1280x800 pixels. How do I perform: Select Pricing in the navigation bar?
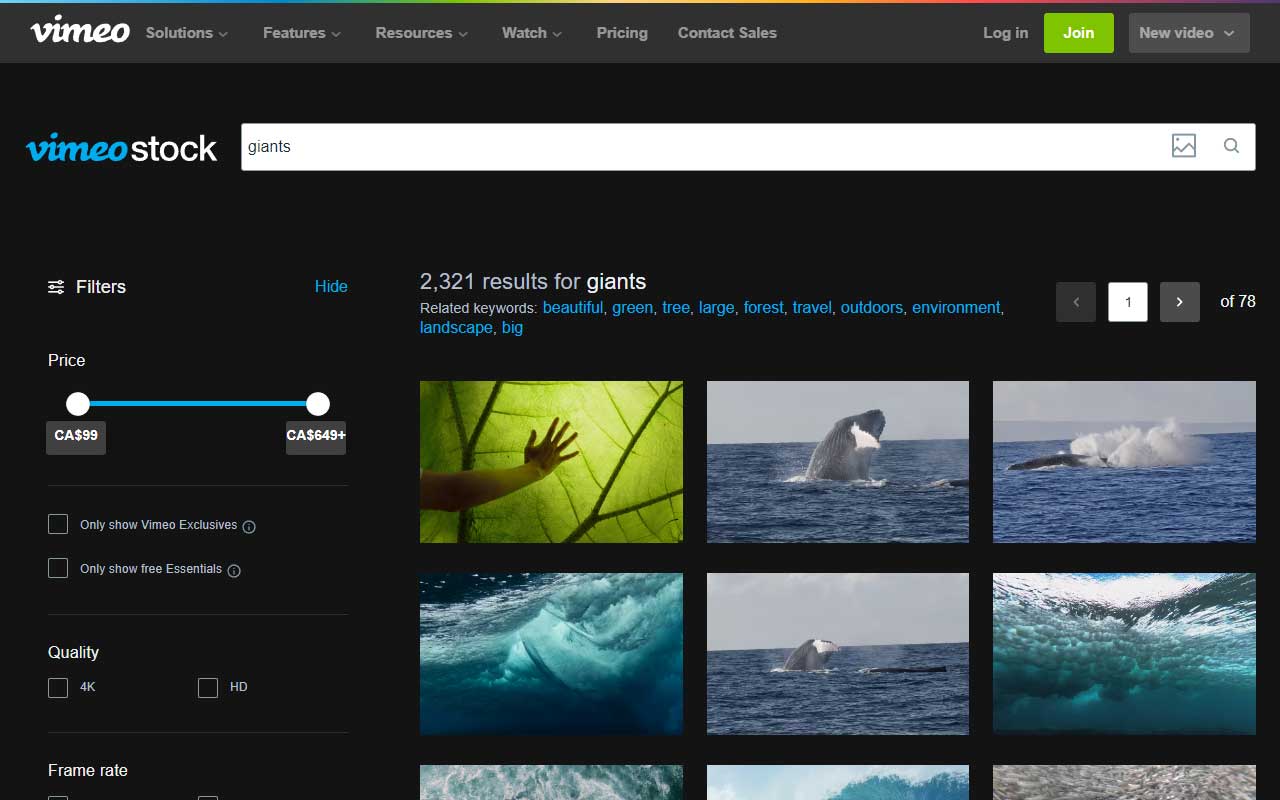[x=622, y=32]
